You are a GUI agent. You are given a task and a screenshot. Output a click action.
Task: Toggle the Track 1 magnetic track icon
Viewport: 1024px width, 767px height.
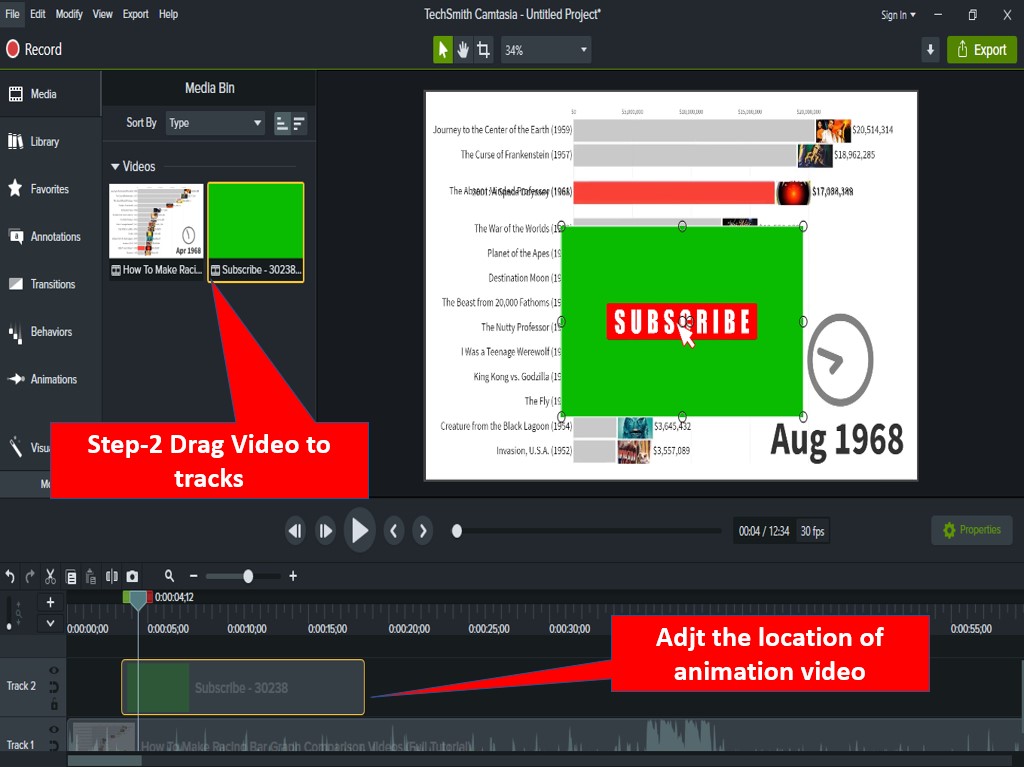coord(54,745)
